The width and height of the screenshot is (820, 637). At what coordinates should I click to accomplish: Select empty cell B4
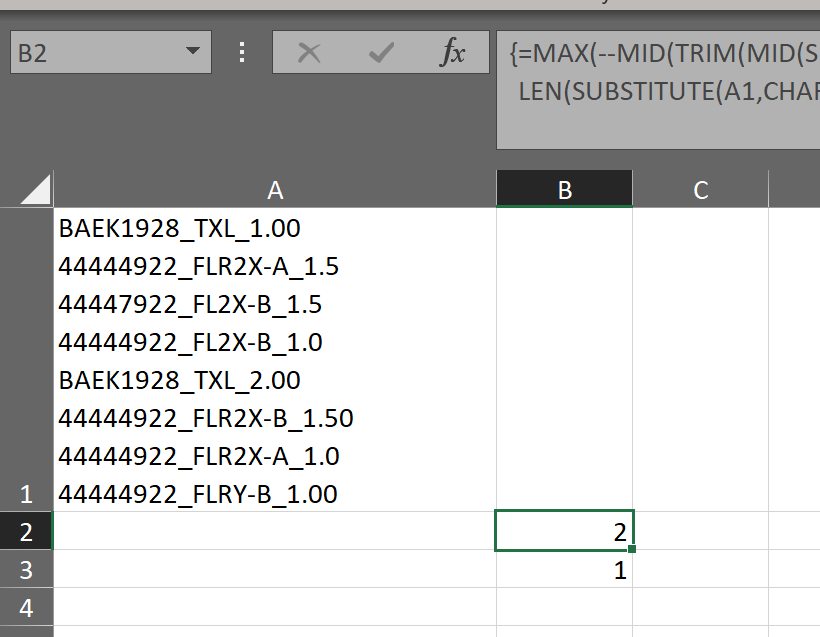point(564,607)
